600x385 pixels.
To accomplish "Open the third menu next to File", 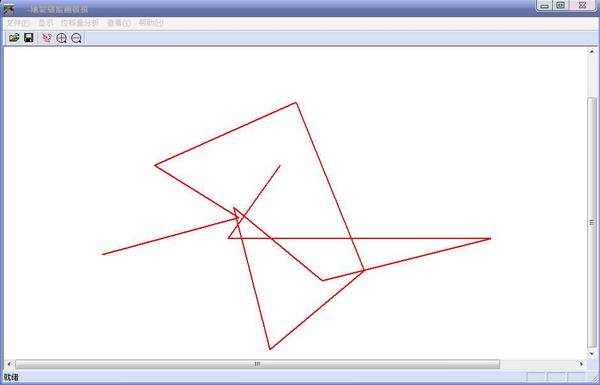I will [x=80, y=23].
